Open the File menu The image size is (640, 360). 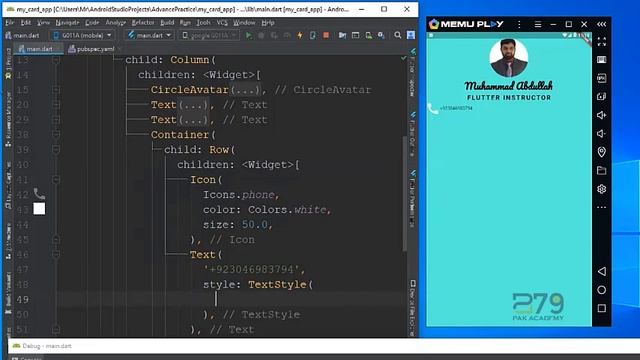(x=10, y=23)
